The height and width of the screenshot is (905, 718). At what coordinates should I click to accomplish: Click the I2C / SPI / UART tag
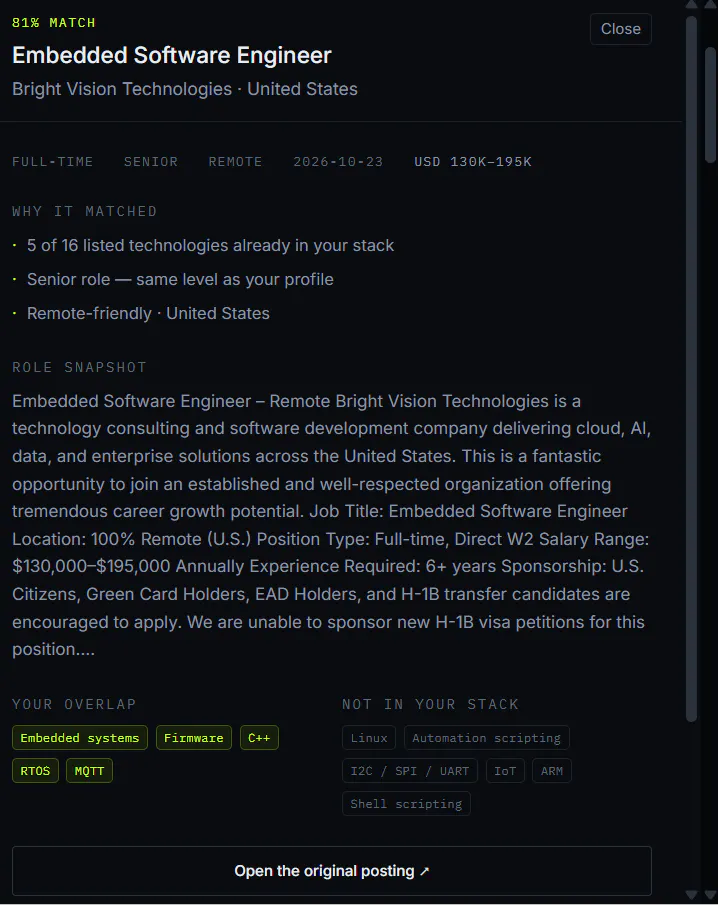[x=410, y=771]
